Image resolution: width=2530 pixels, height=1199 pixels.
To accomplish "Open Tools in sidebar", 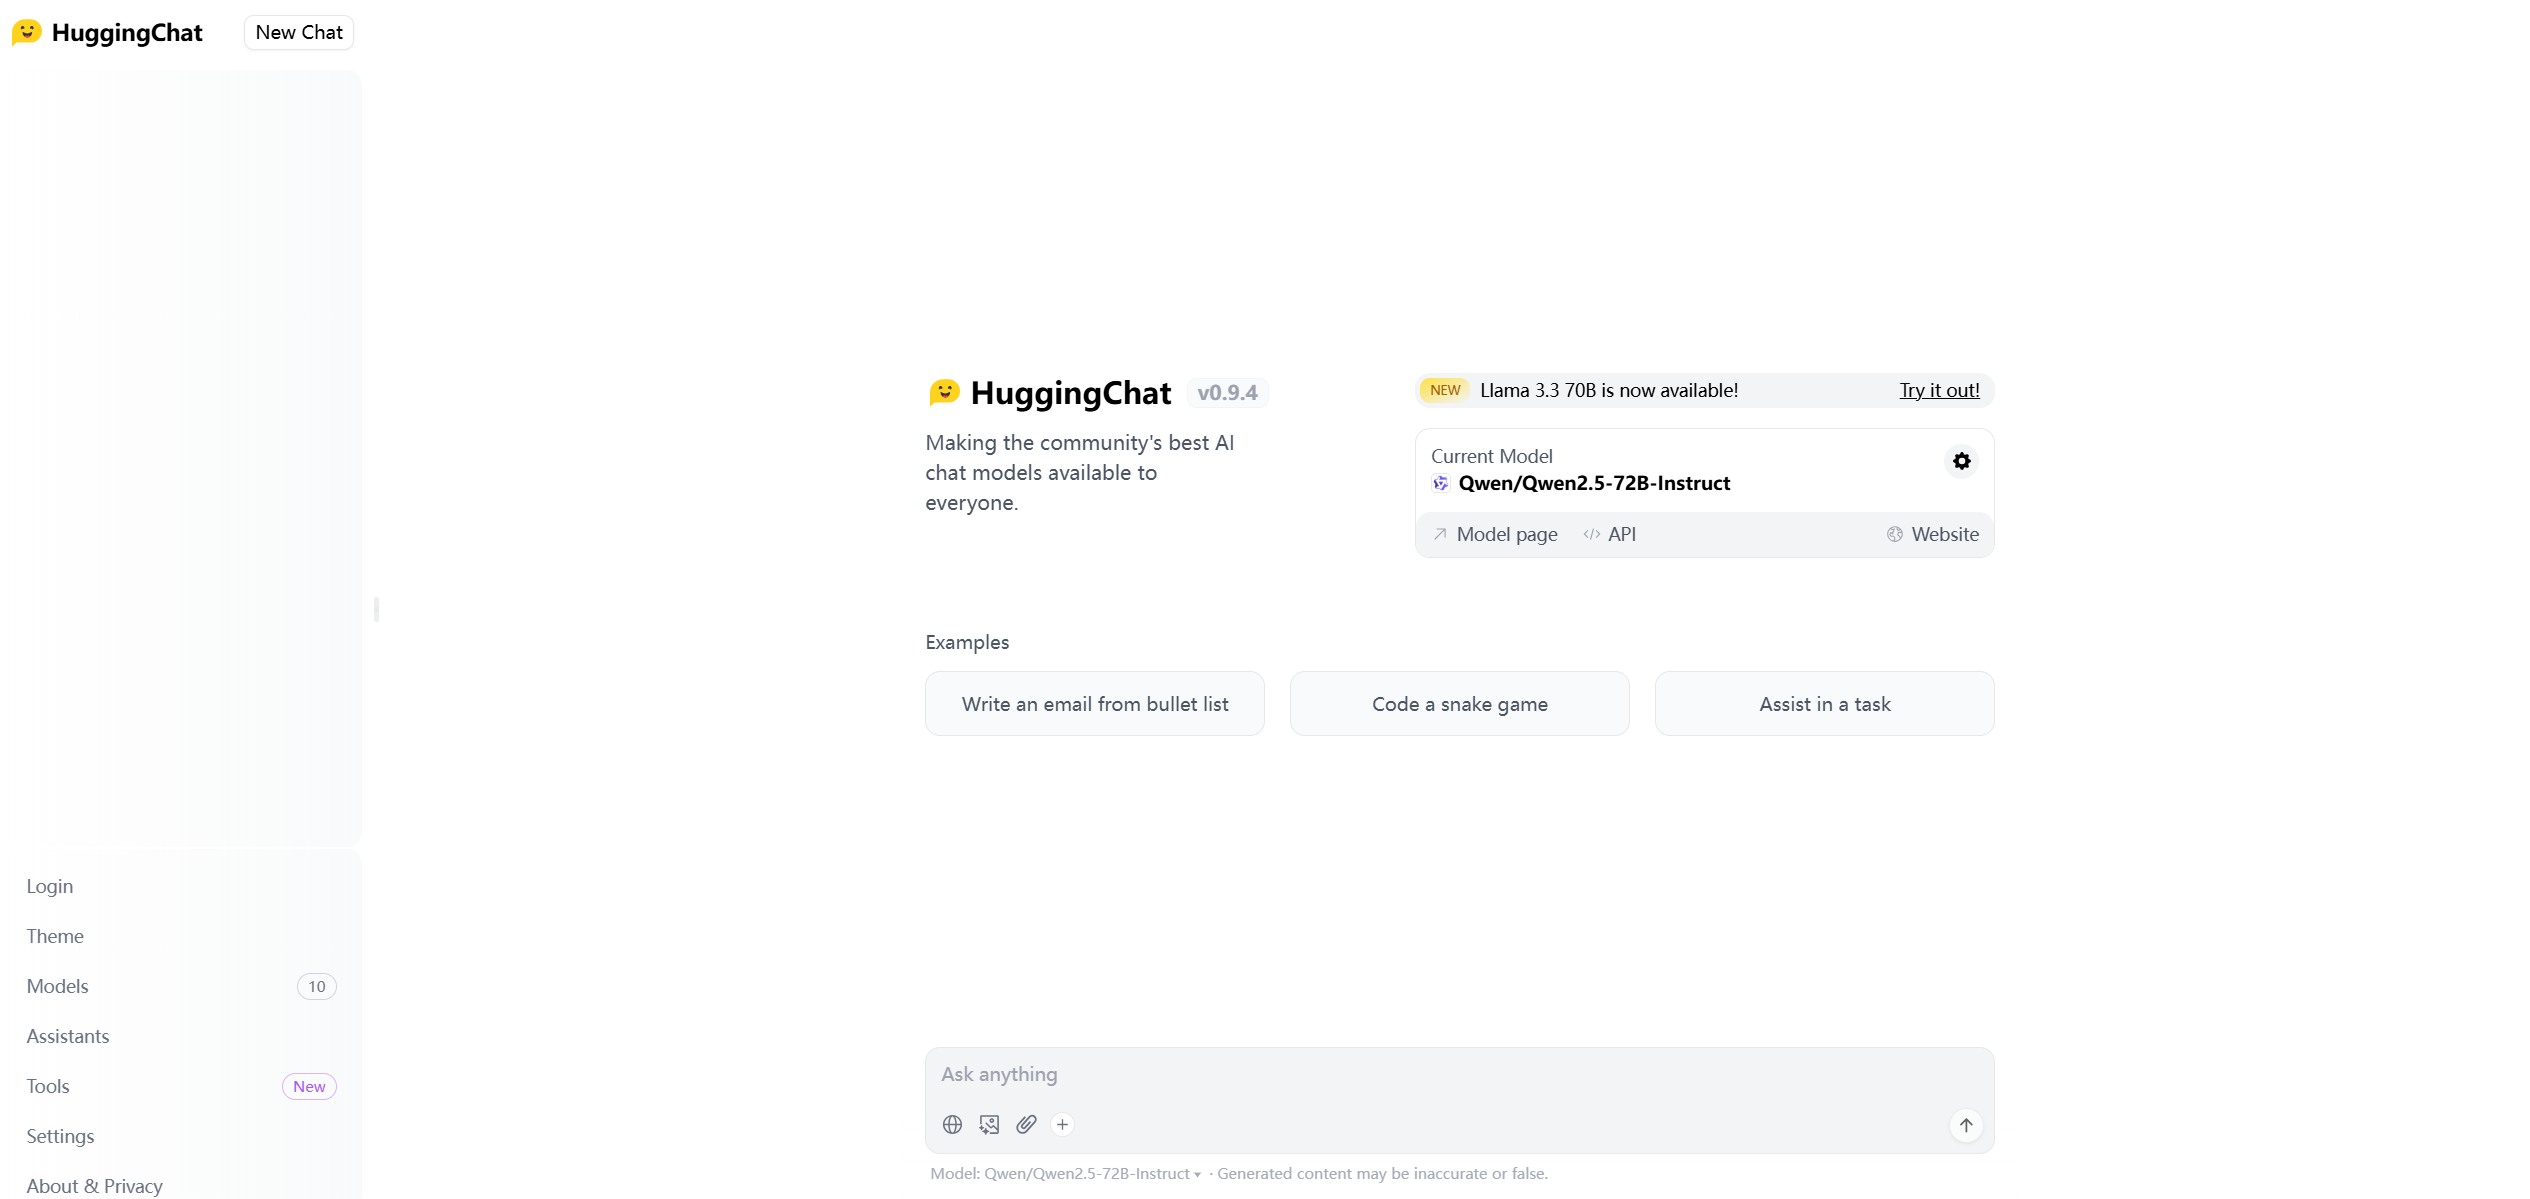I will 181,1086.
